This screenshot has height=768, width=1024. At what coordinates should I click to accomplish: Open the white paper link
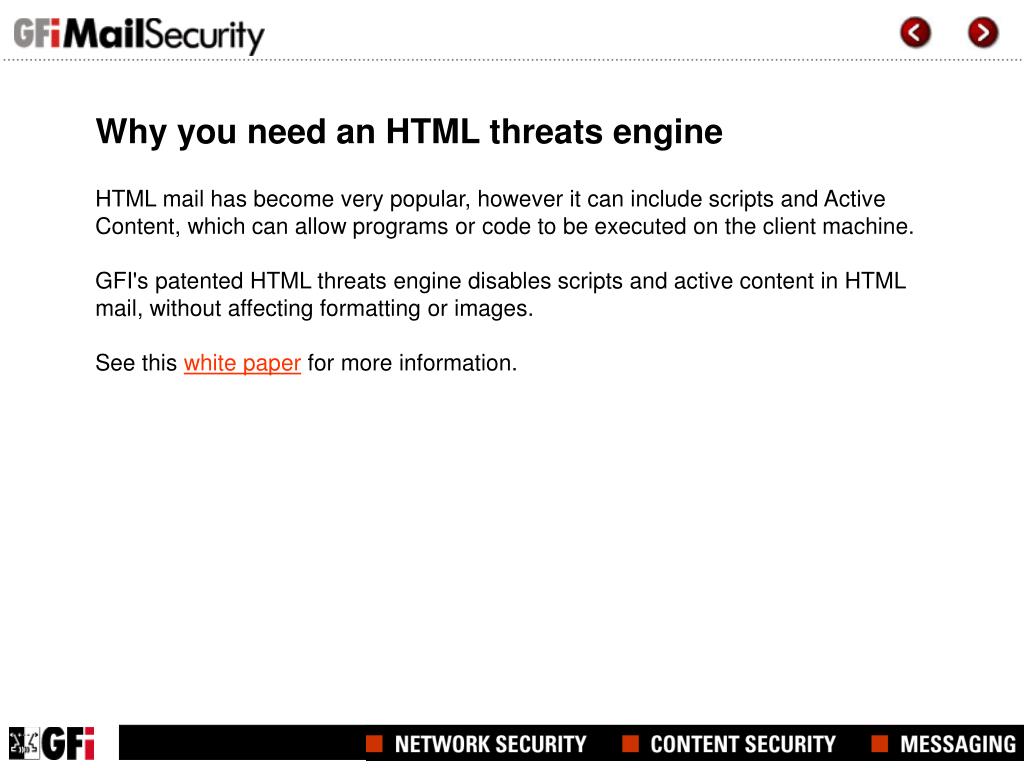click(x=242, y=363)
